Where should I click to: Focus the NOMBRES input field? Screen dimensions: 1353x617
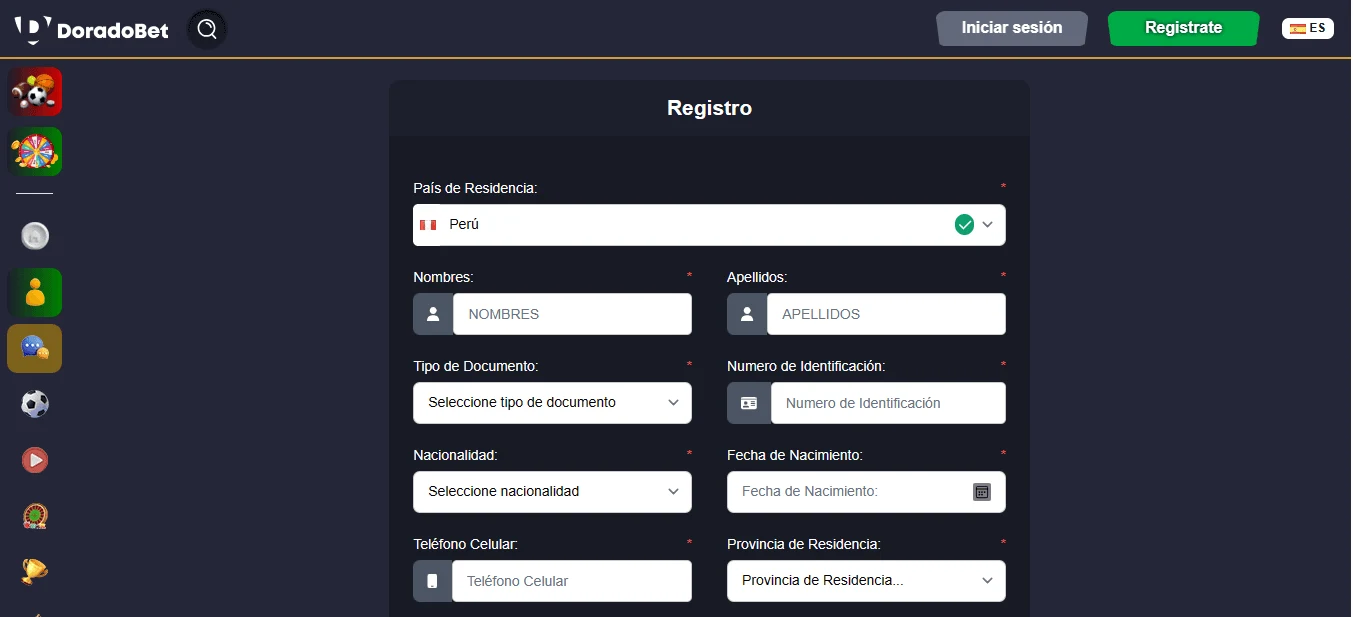tap(572, 314)
